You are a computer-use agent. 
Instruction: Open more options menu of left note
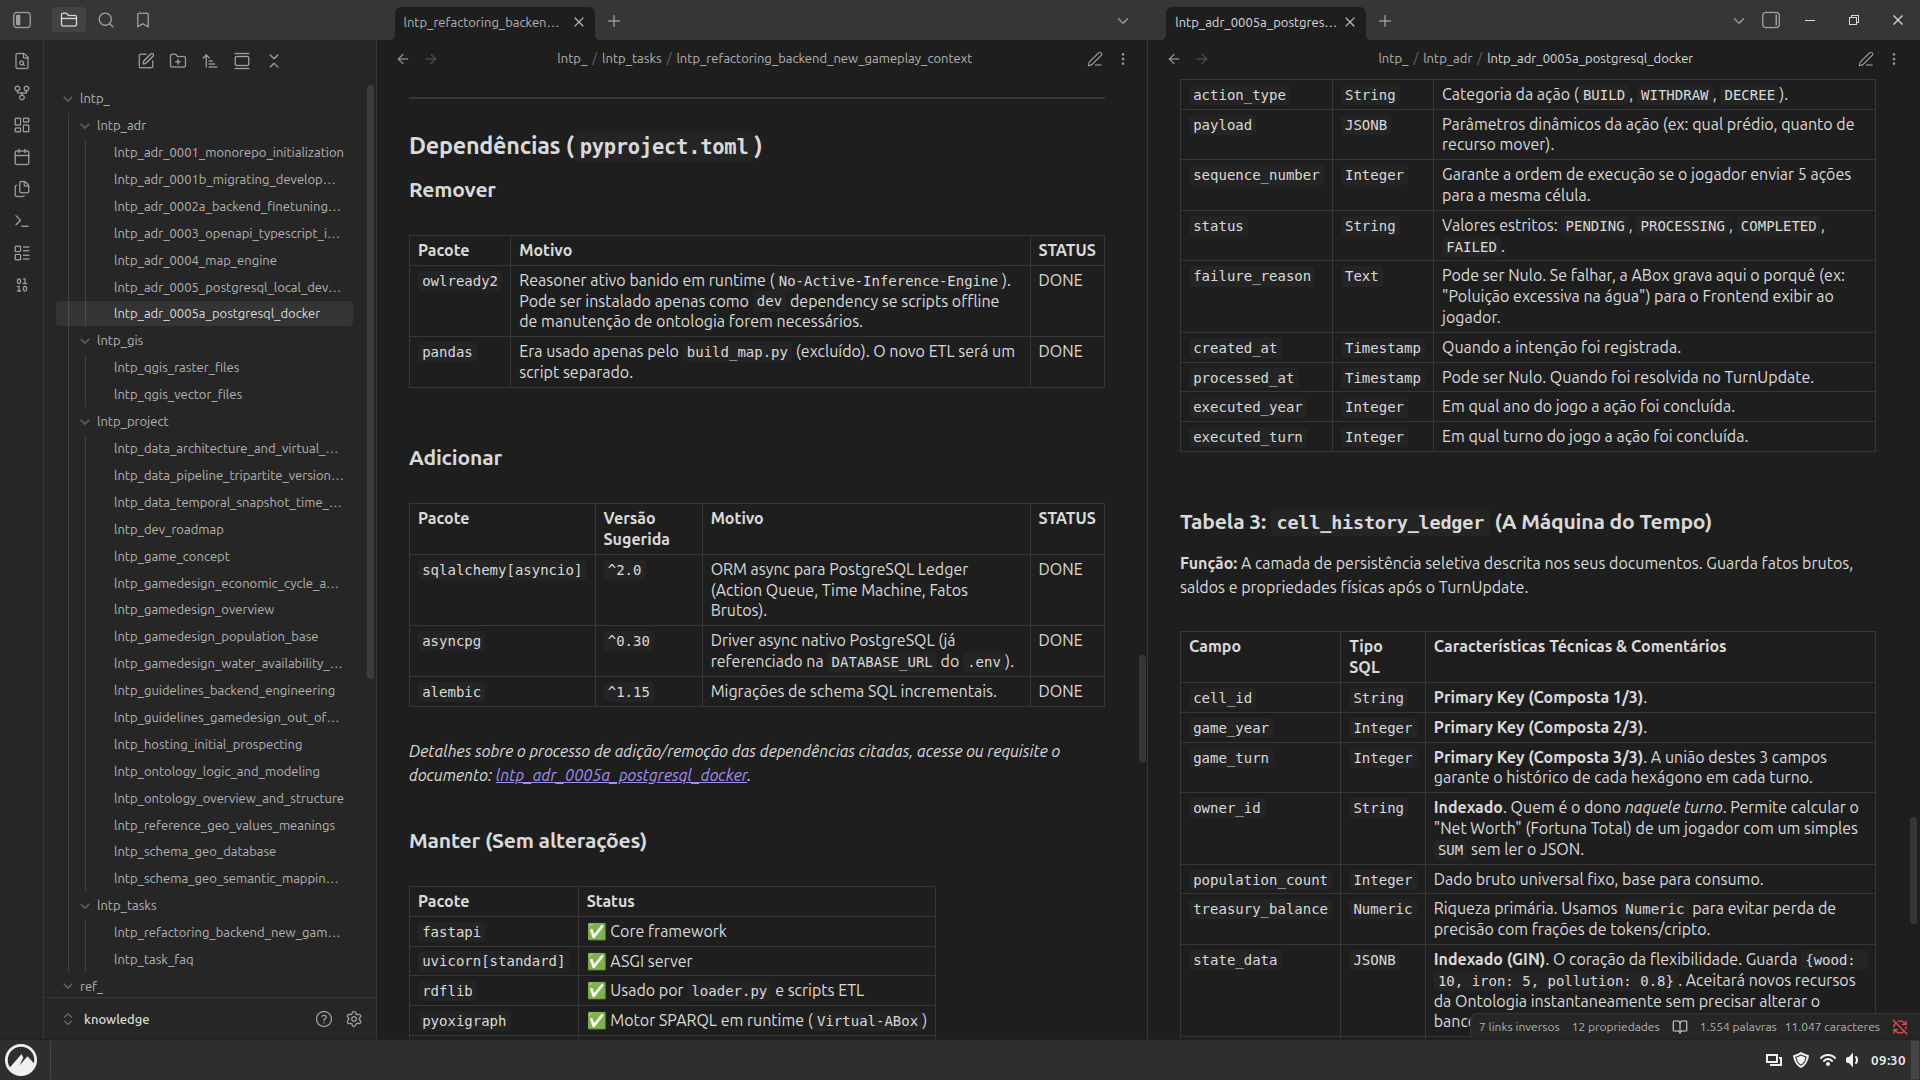coord(1123,59)
